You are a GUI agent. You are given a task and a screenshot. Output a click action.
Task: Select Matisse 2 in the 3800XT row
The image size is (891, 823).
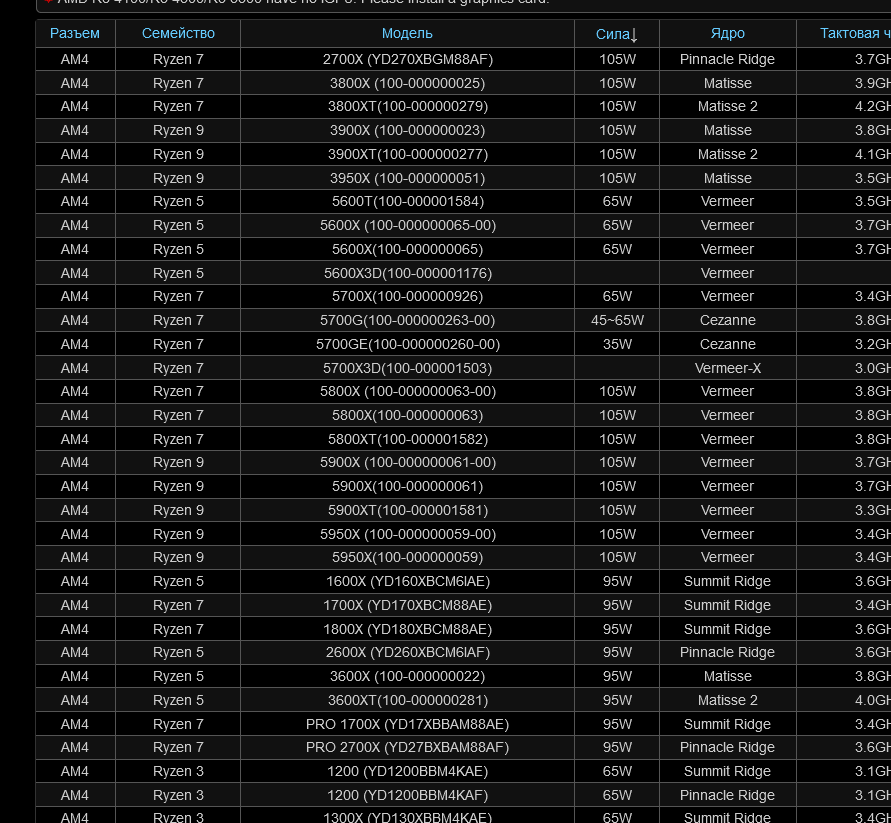[x=727, y=106]
